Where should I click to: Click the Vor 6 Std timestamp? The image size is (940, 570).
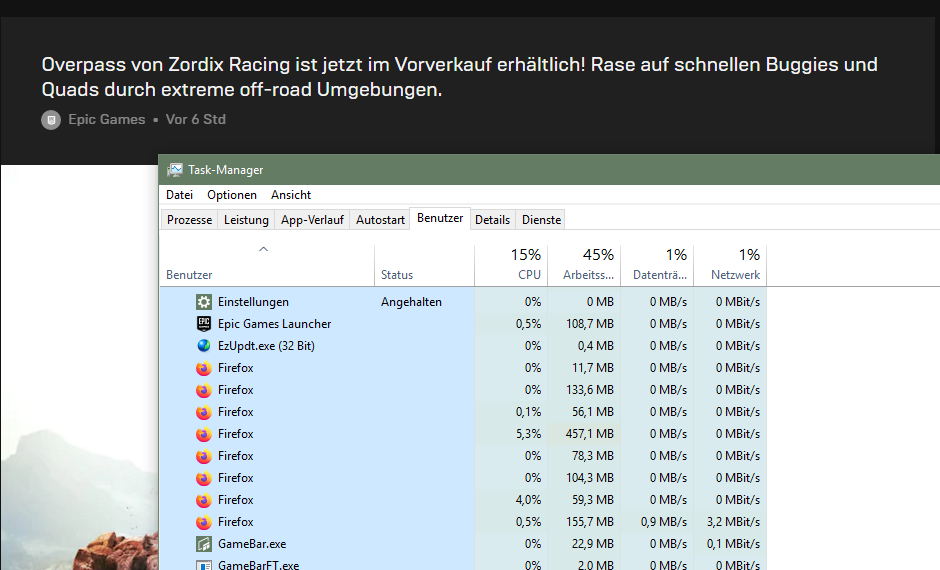point(195,120)
